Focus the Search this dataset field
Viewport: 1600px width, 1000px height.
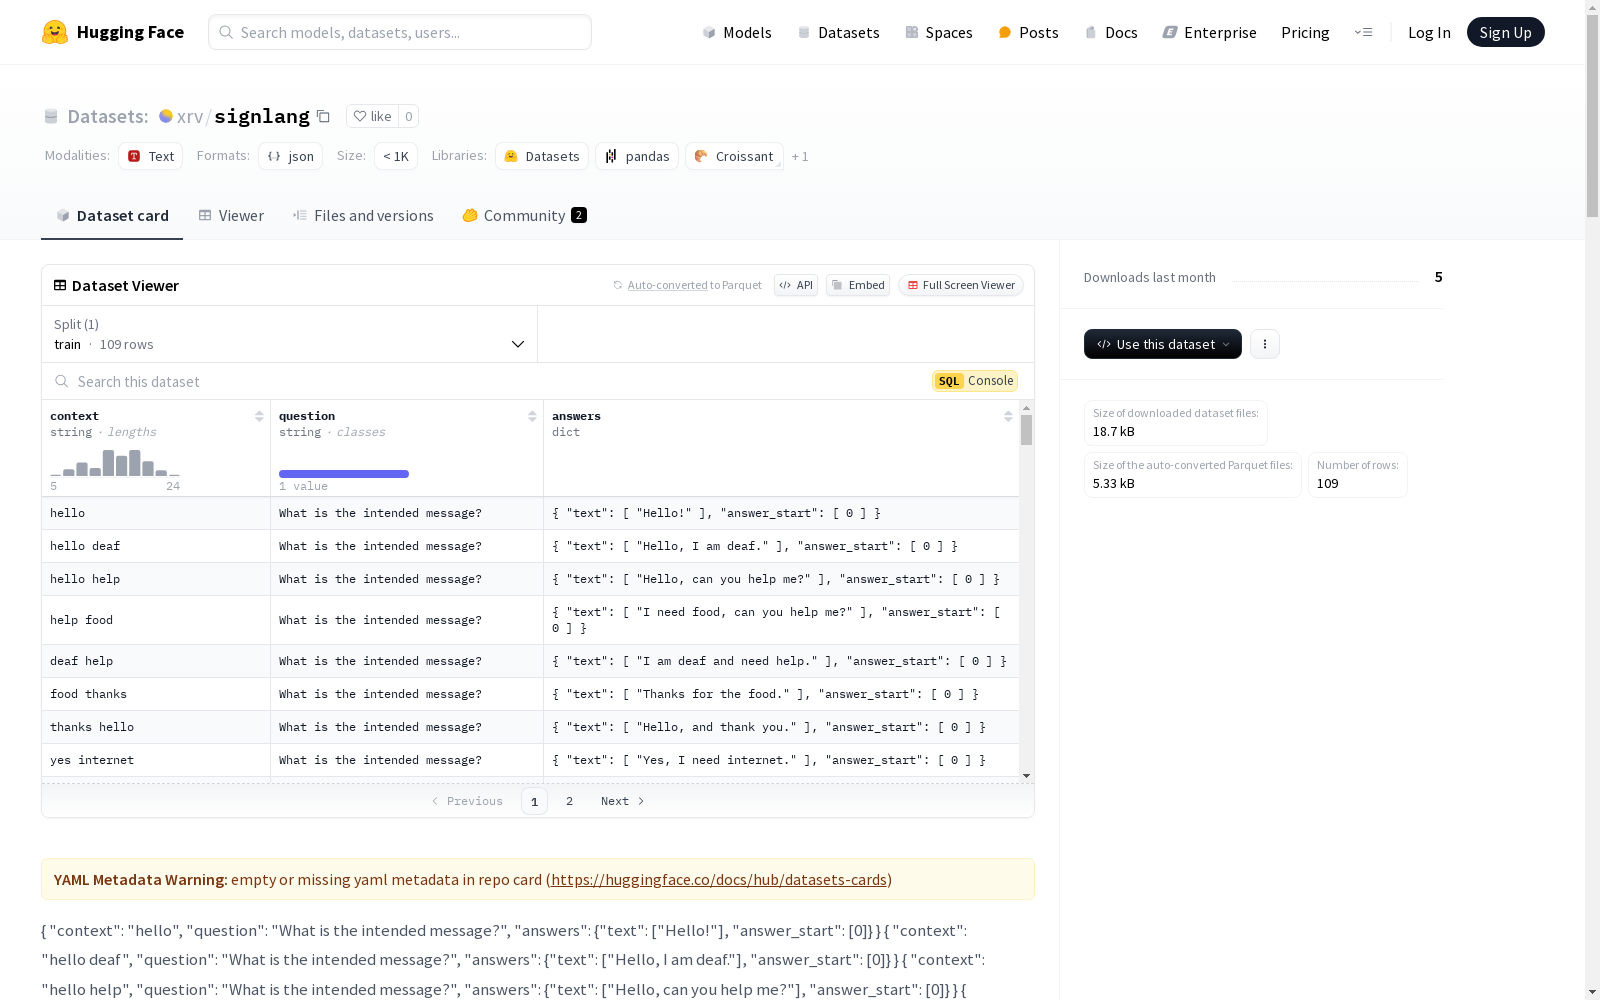coord(490,381)
